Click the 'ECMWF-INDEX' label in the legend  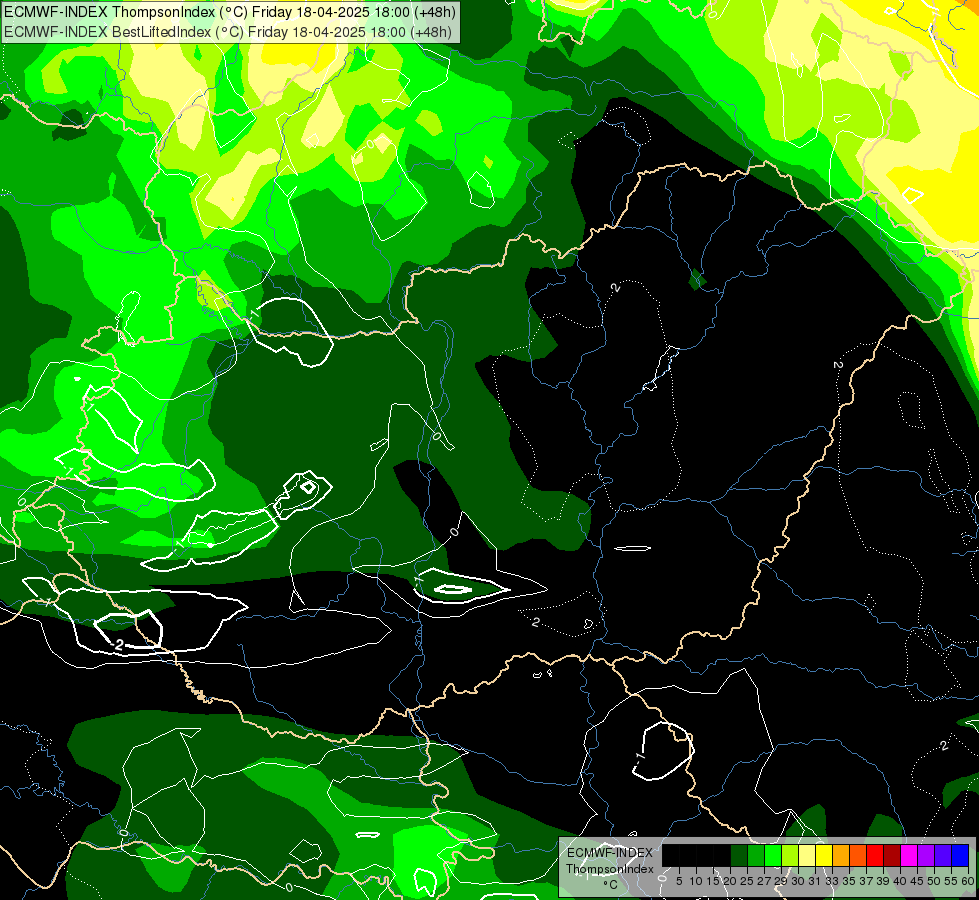coord(610,853)
